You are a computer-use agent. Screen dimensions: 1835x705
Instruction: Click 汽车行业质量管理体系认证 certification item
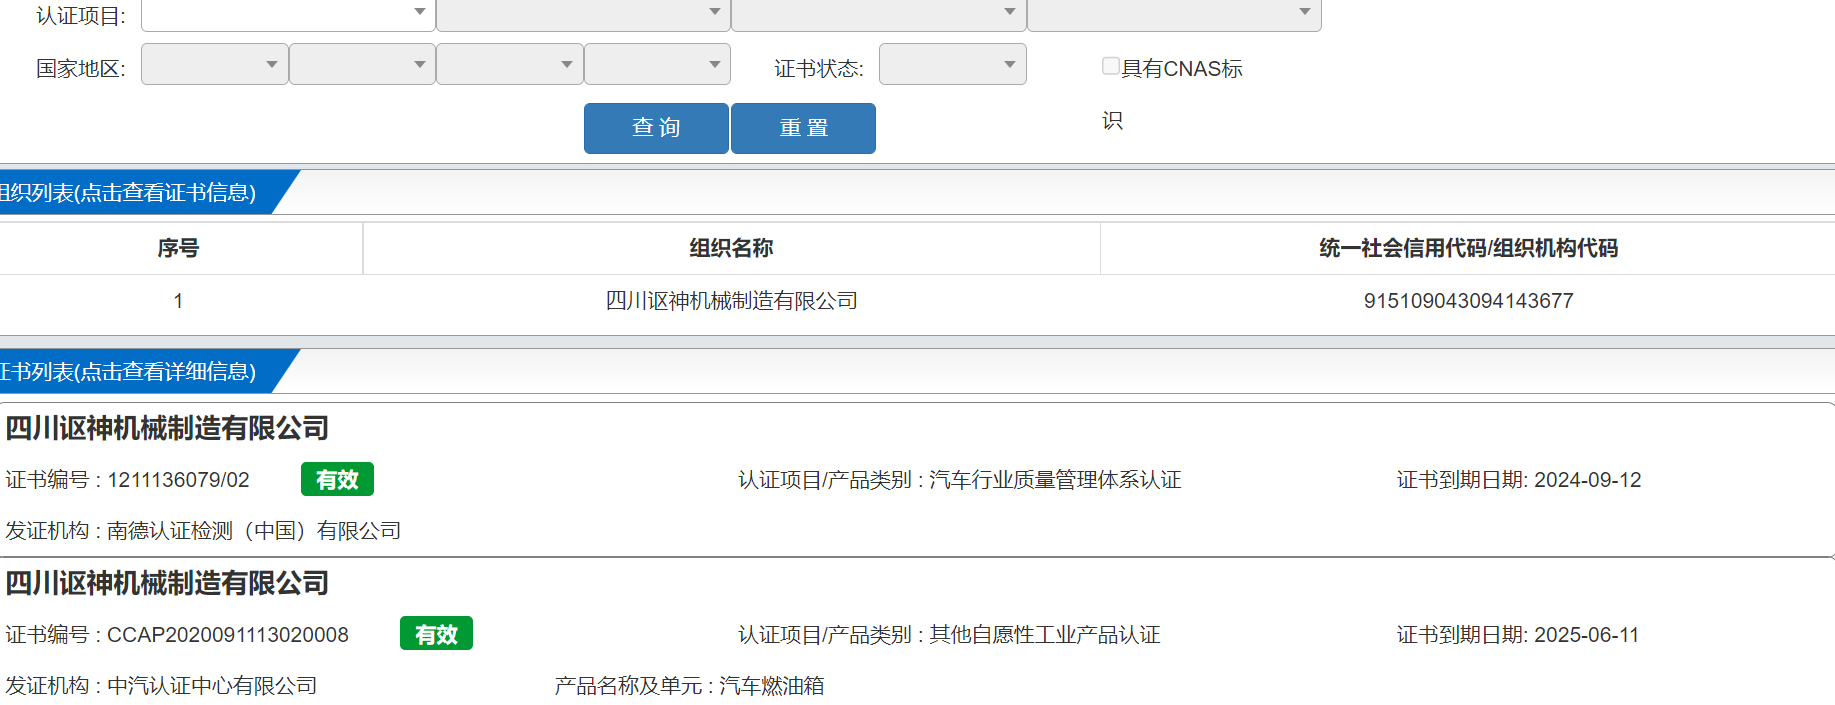point(1055,480)
